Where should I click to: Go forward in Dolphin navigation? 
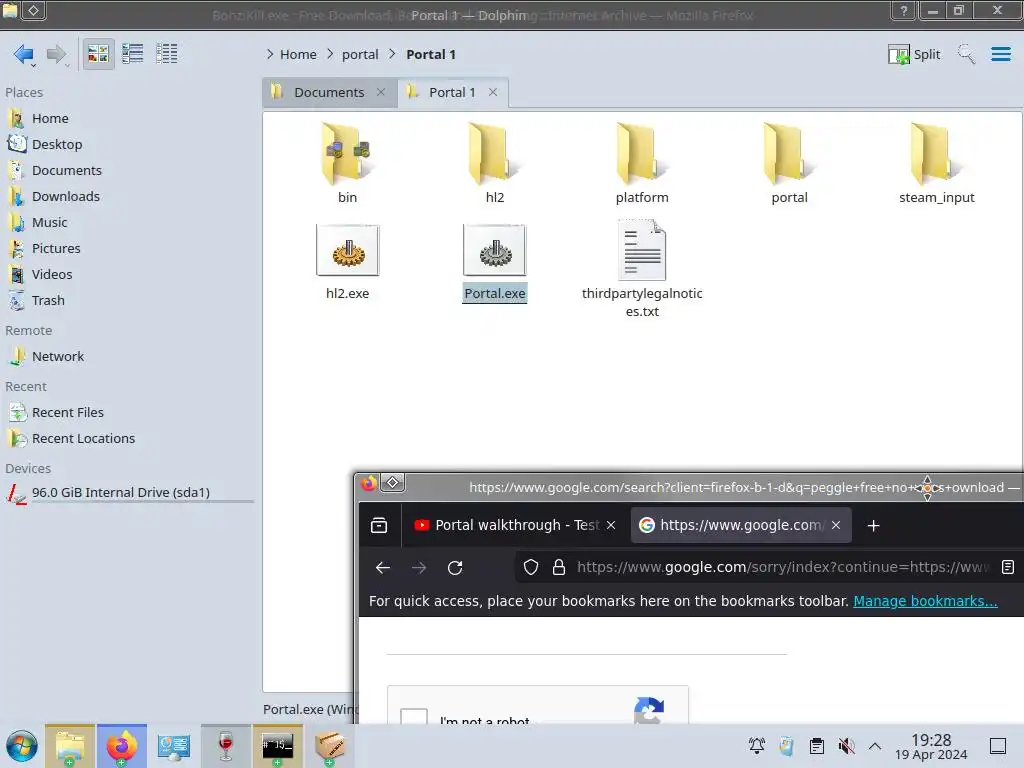pos(57,54)
